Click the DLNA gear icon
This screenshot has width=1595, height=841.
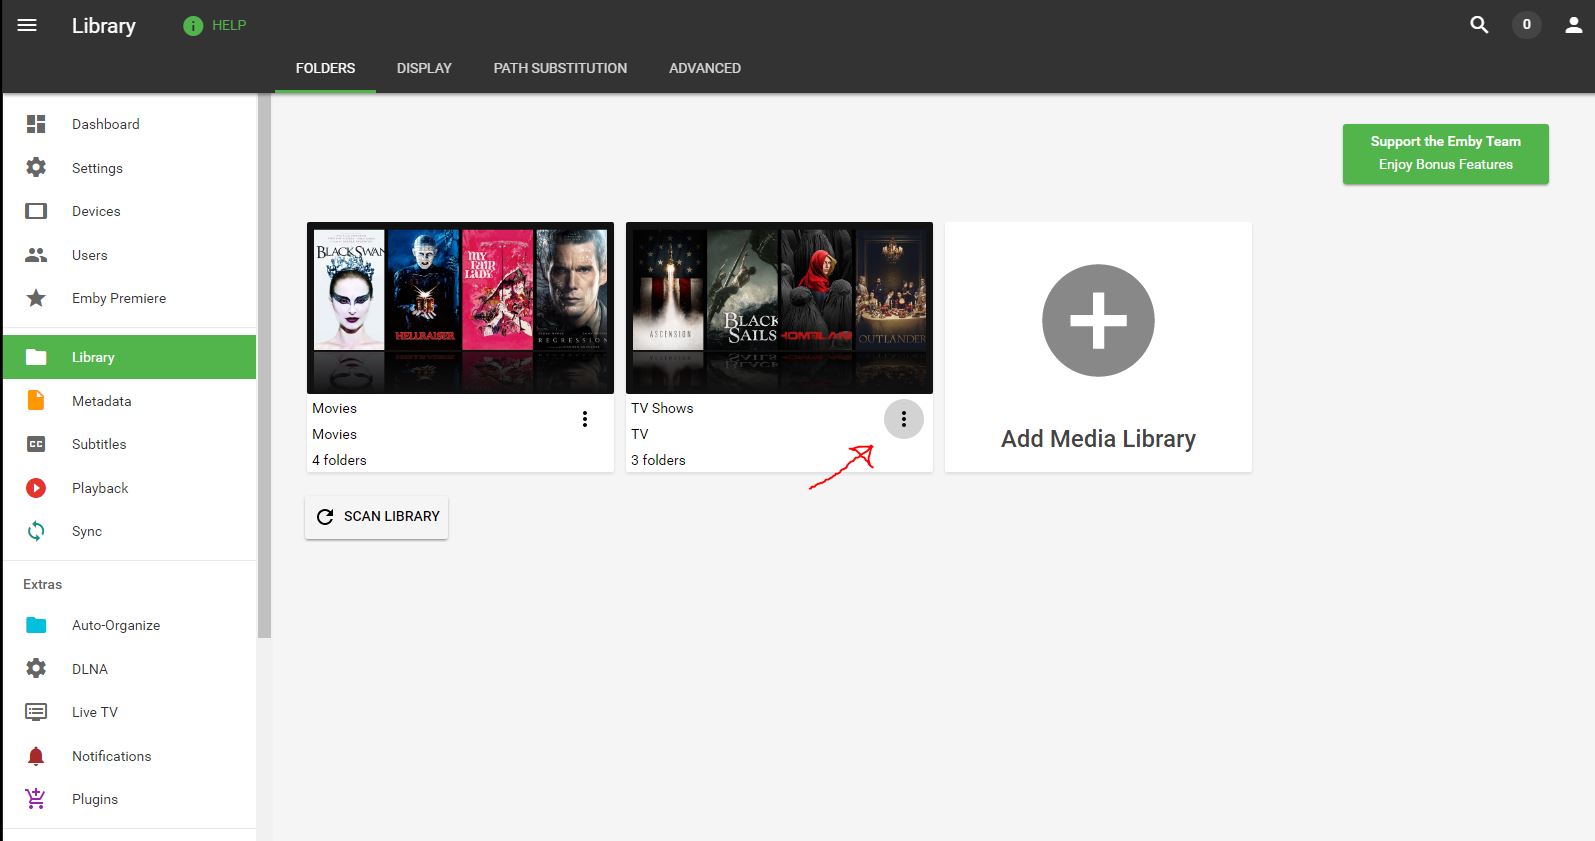pos(36,668)
